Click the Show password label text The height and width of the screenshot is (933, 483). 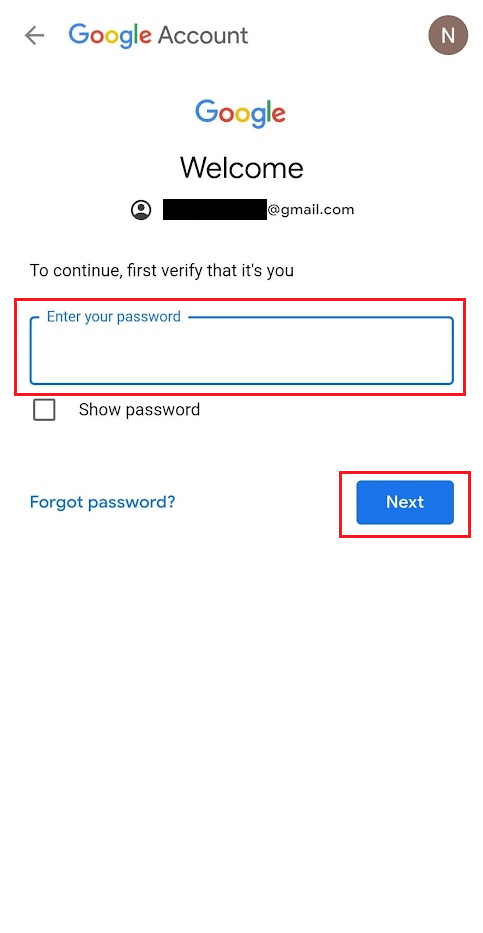139,409
